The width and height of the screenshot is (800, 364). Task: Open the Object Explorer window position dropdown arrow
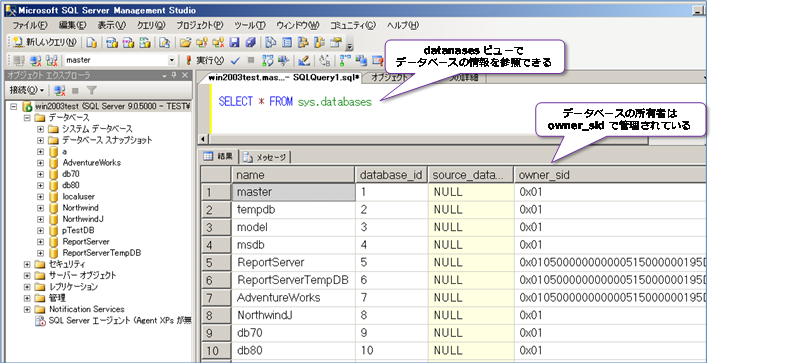tap(164, 75)
